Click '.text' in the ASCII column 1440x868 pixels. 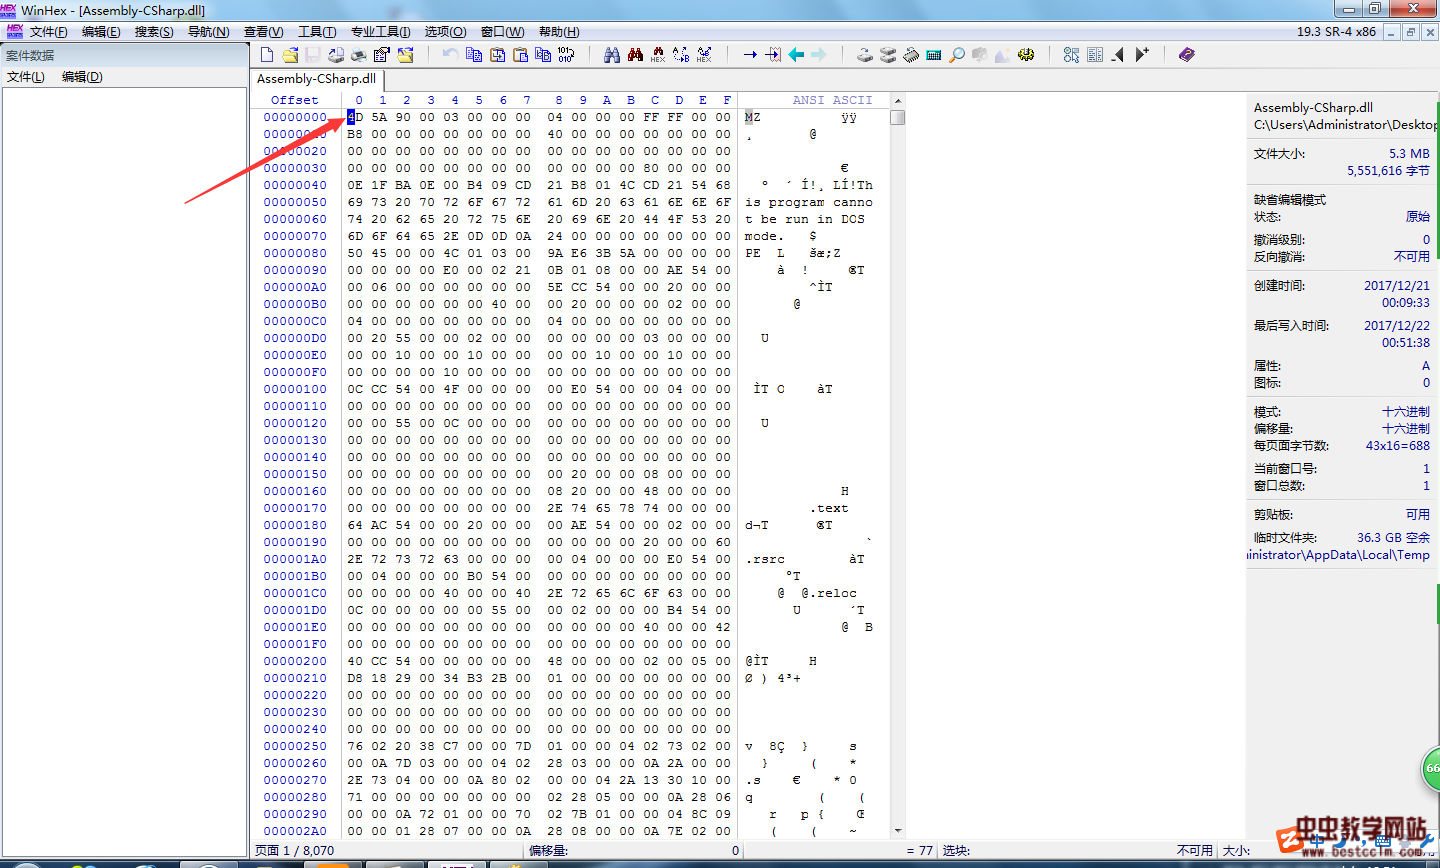click(x=829, y=508)
